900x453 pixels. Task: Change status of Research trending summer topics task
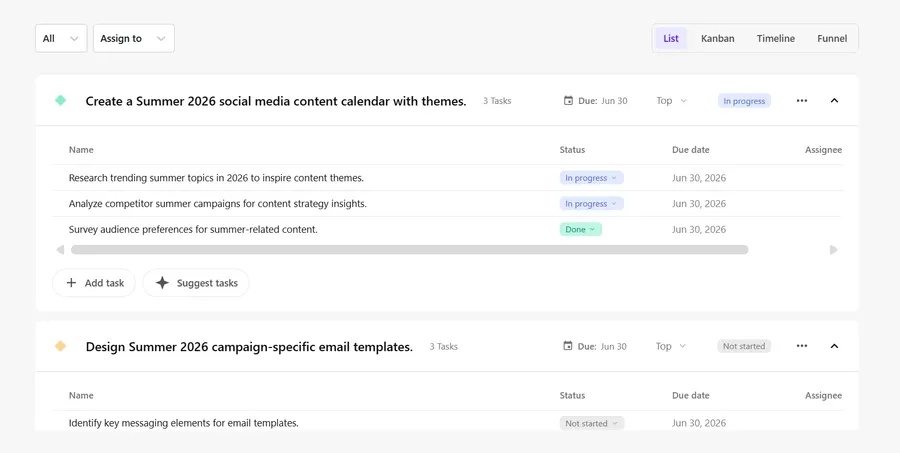pos(592,178)
